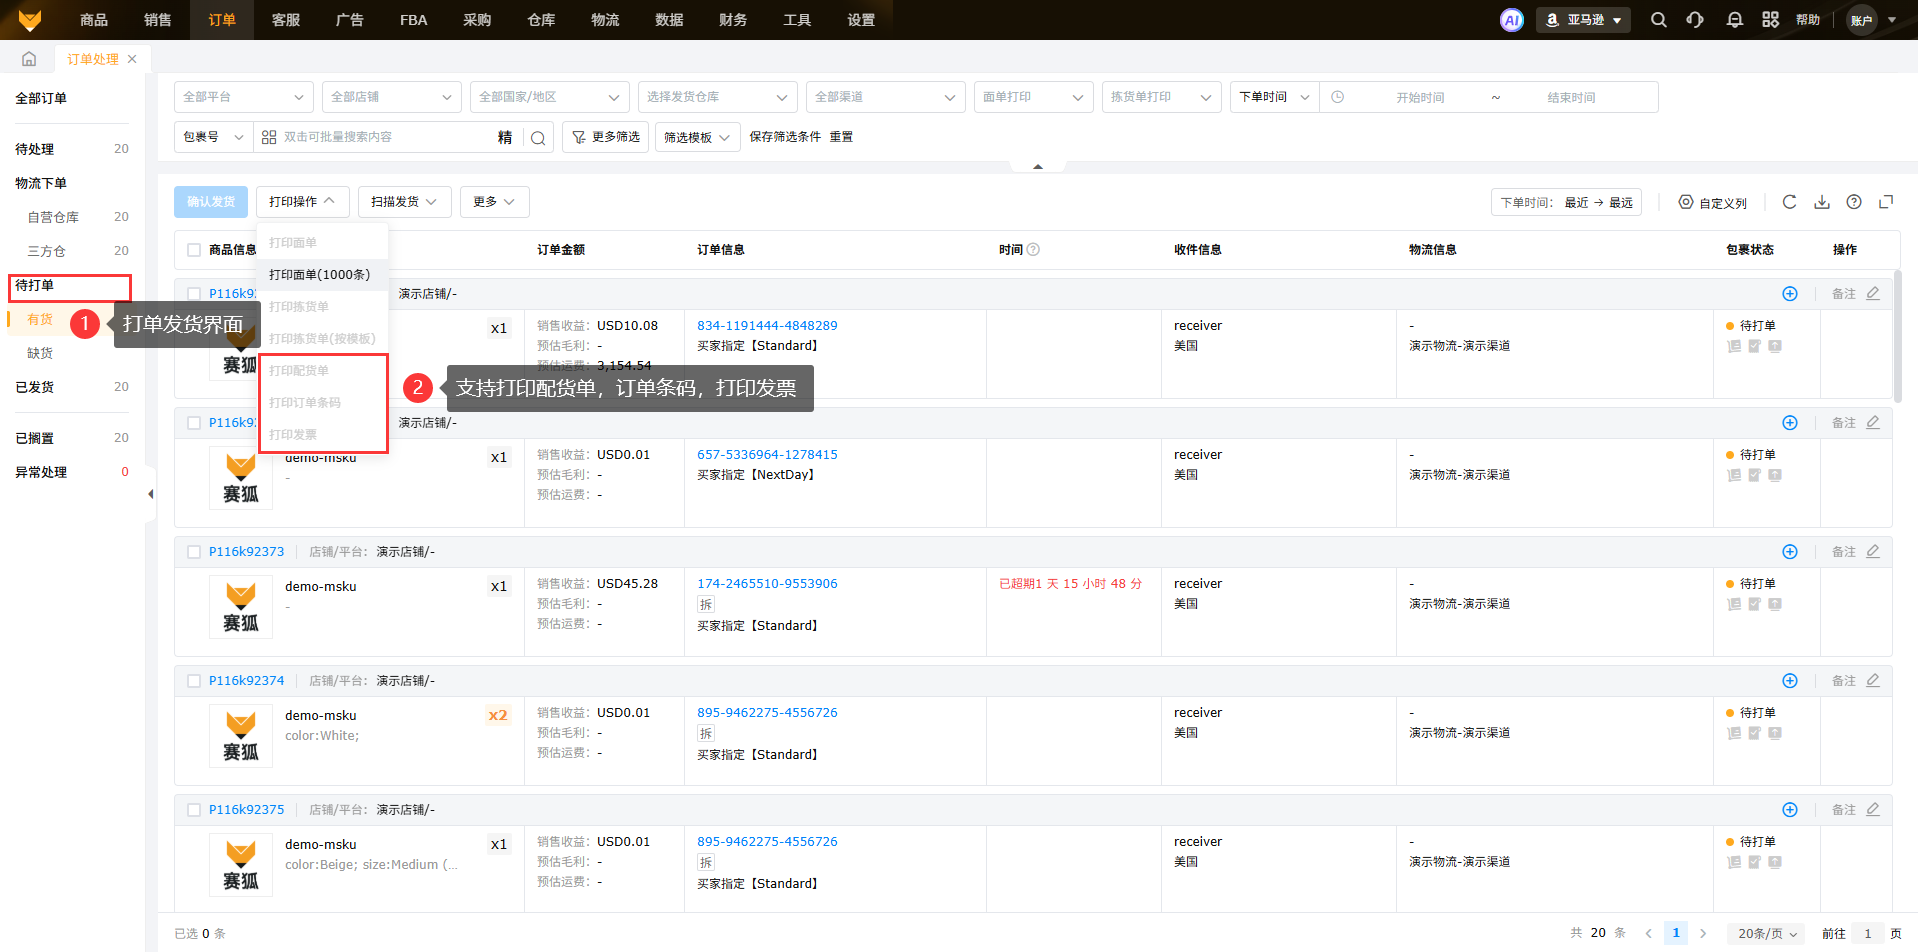Click the AI assistant icon in header

[x=1511, y=20]
